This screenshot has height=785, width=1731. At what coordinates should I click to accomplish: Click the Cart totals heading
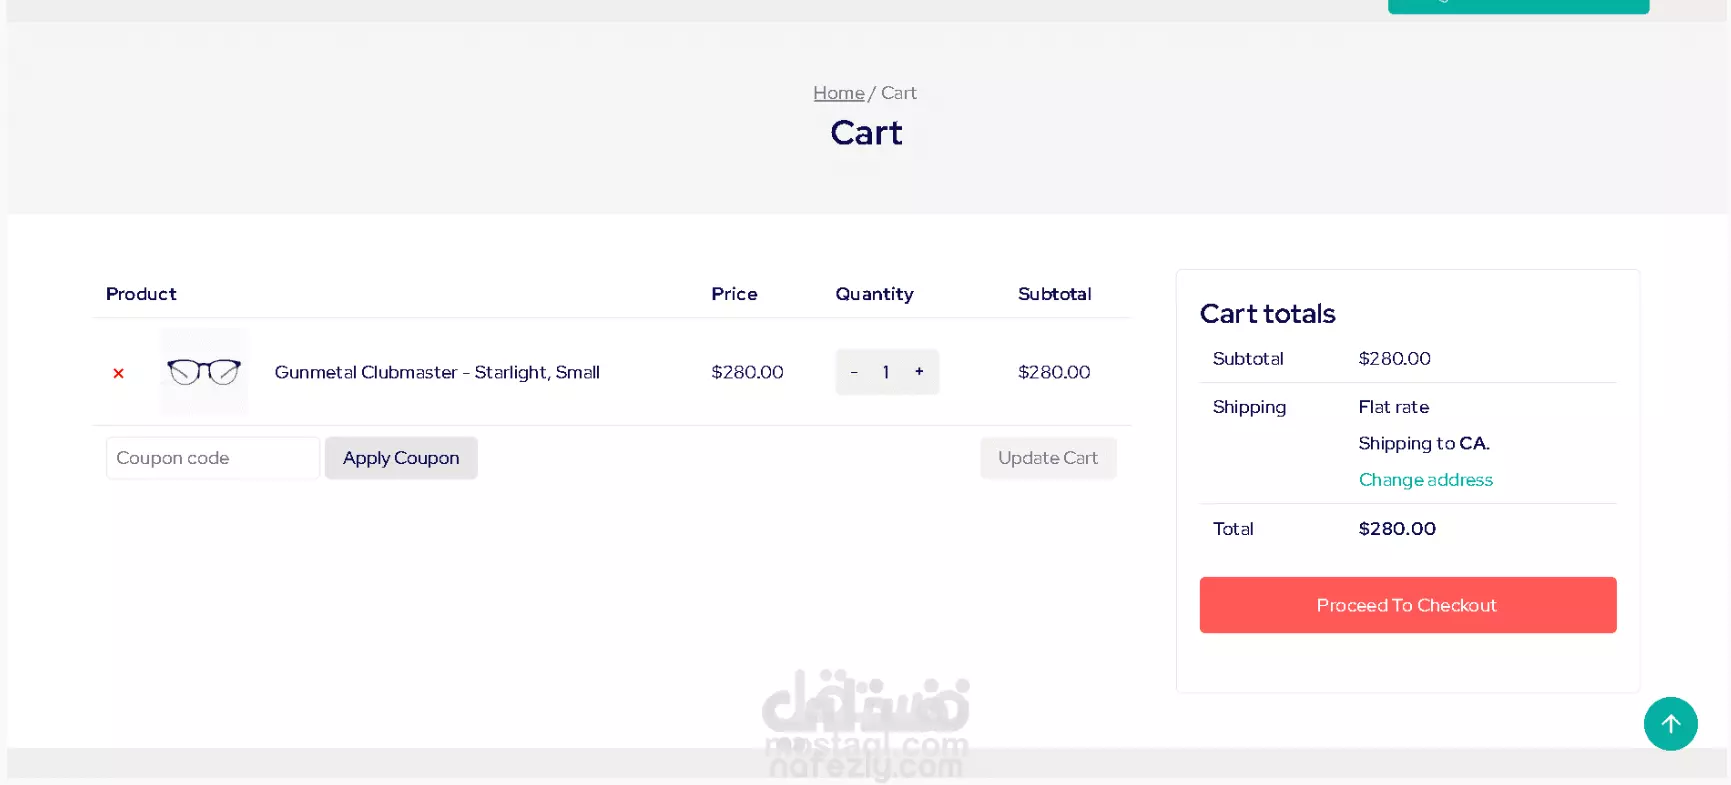tap(1267, 314)
